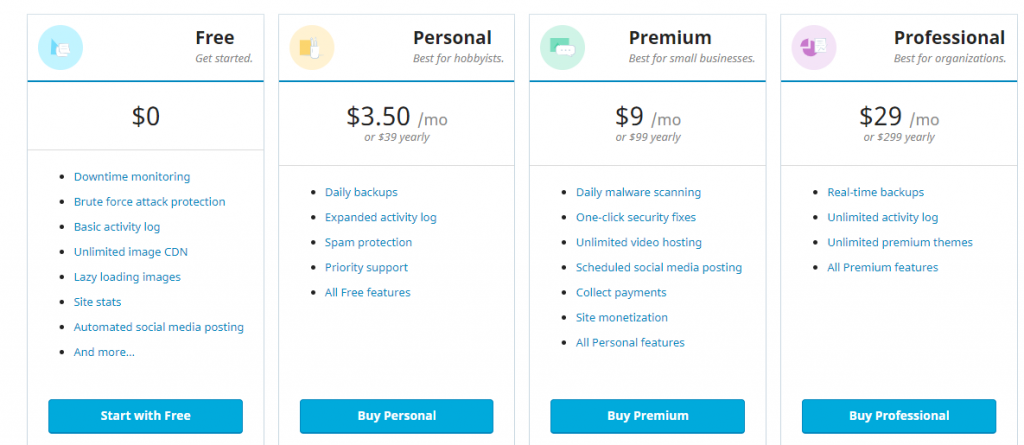Open the Unlimited premium themes link
The height and width of the screenshot is (445, 1024).
coord(899,242)
